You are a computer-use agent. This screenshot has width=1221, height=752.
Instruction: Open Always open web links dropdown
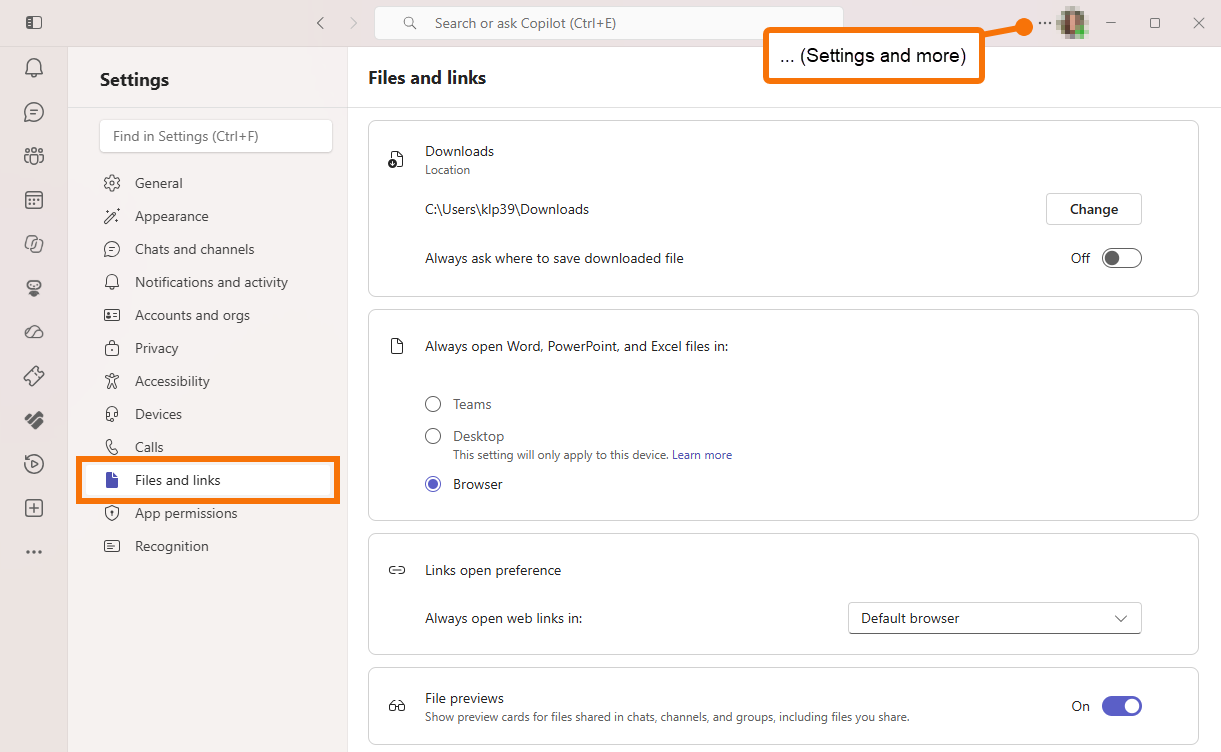coord(994,618)
